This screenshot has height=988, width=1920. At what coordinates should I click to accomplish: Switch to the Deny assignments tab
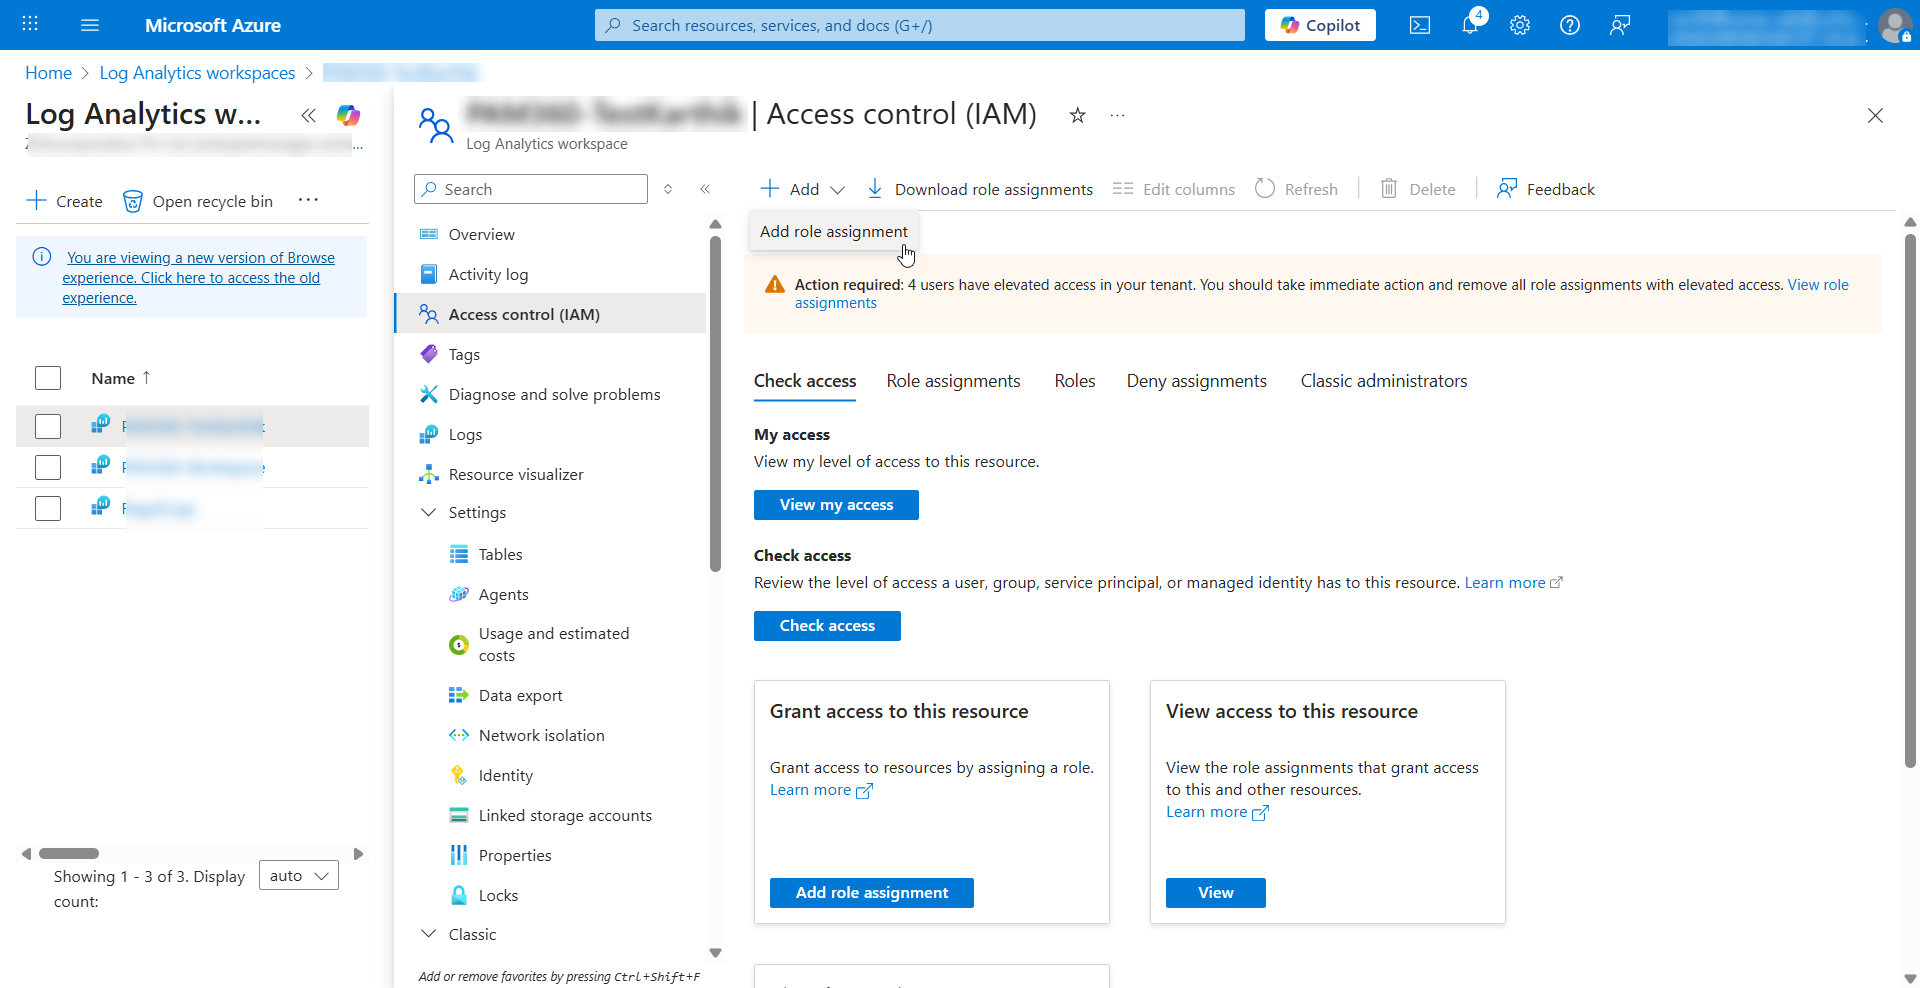[x=1196, y=381]
